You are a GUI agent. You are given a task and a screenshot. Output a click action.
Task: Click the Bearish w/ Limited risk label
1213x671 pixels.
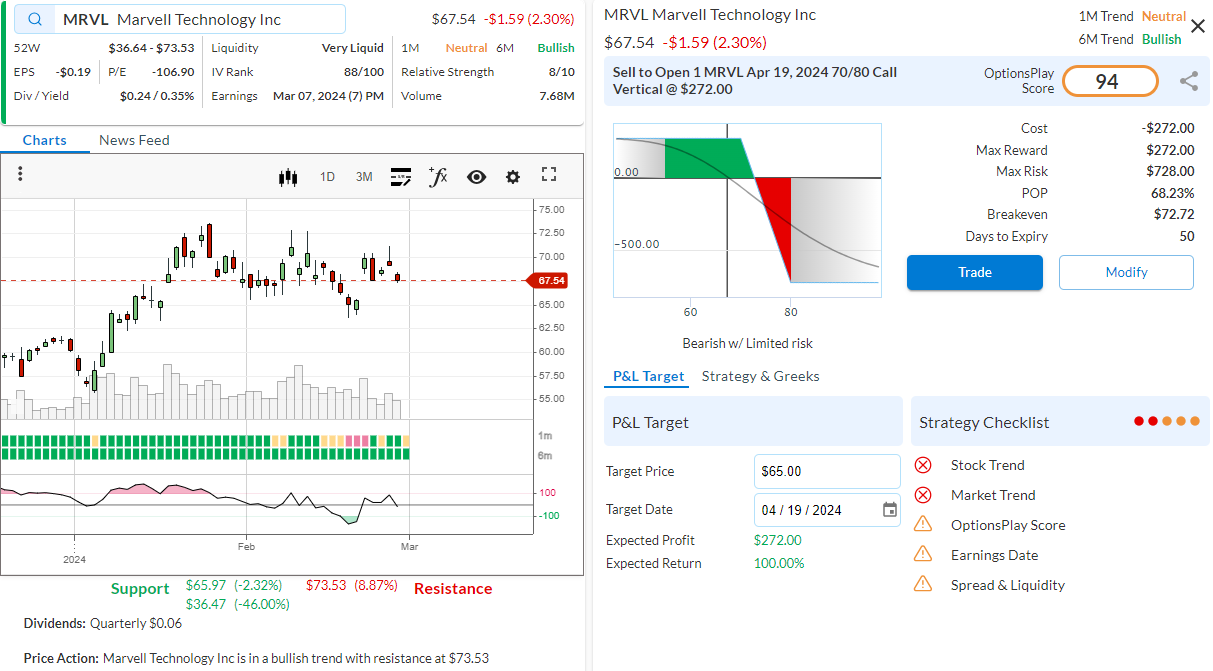(748, 343)
